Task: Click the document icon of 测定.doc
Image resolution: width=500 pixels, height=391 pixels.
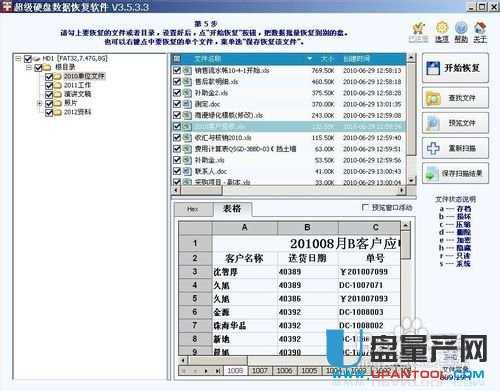Action: tap(187, 104)
